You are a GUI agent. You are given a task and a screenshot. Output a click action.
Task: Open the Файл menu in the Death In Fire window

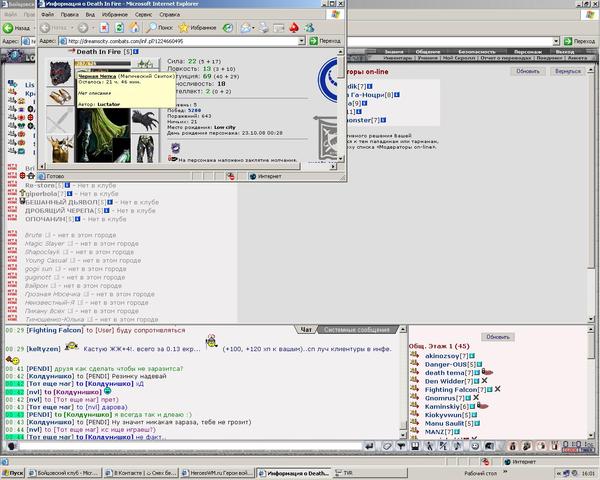pos(47,15)
